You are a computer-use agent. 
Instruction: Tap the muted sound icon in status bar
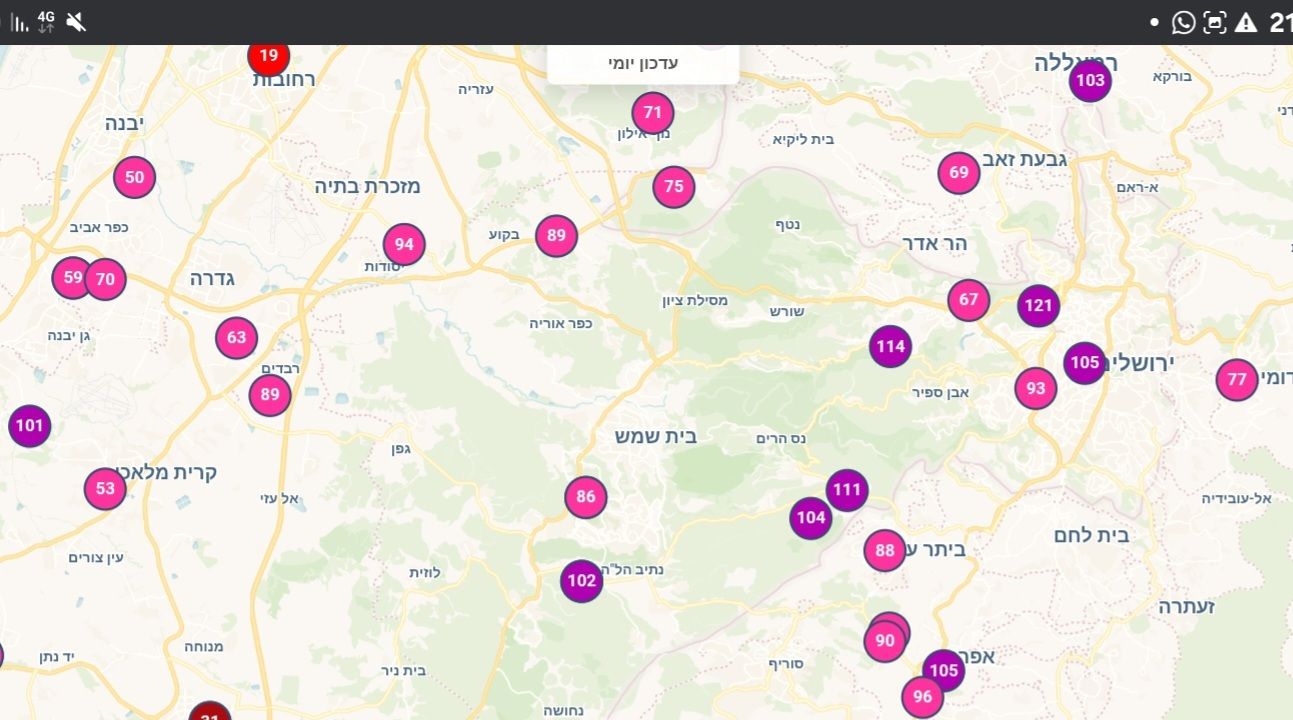click(76, 22)
